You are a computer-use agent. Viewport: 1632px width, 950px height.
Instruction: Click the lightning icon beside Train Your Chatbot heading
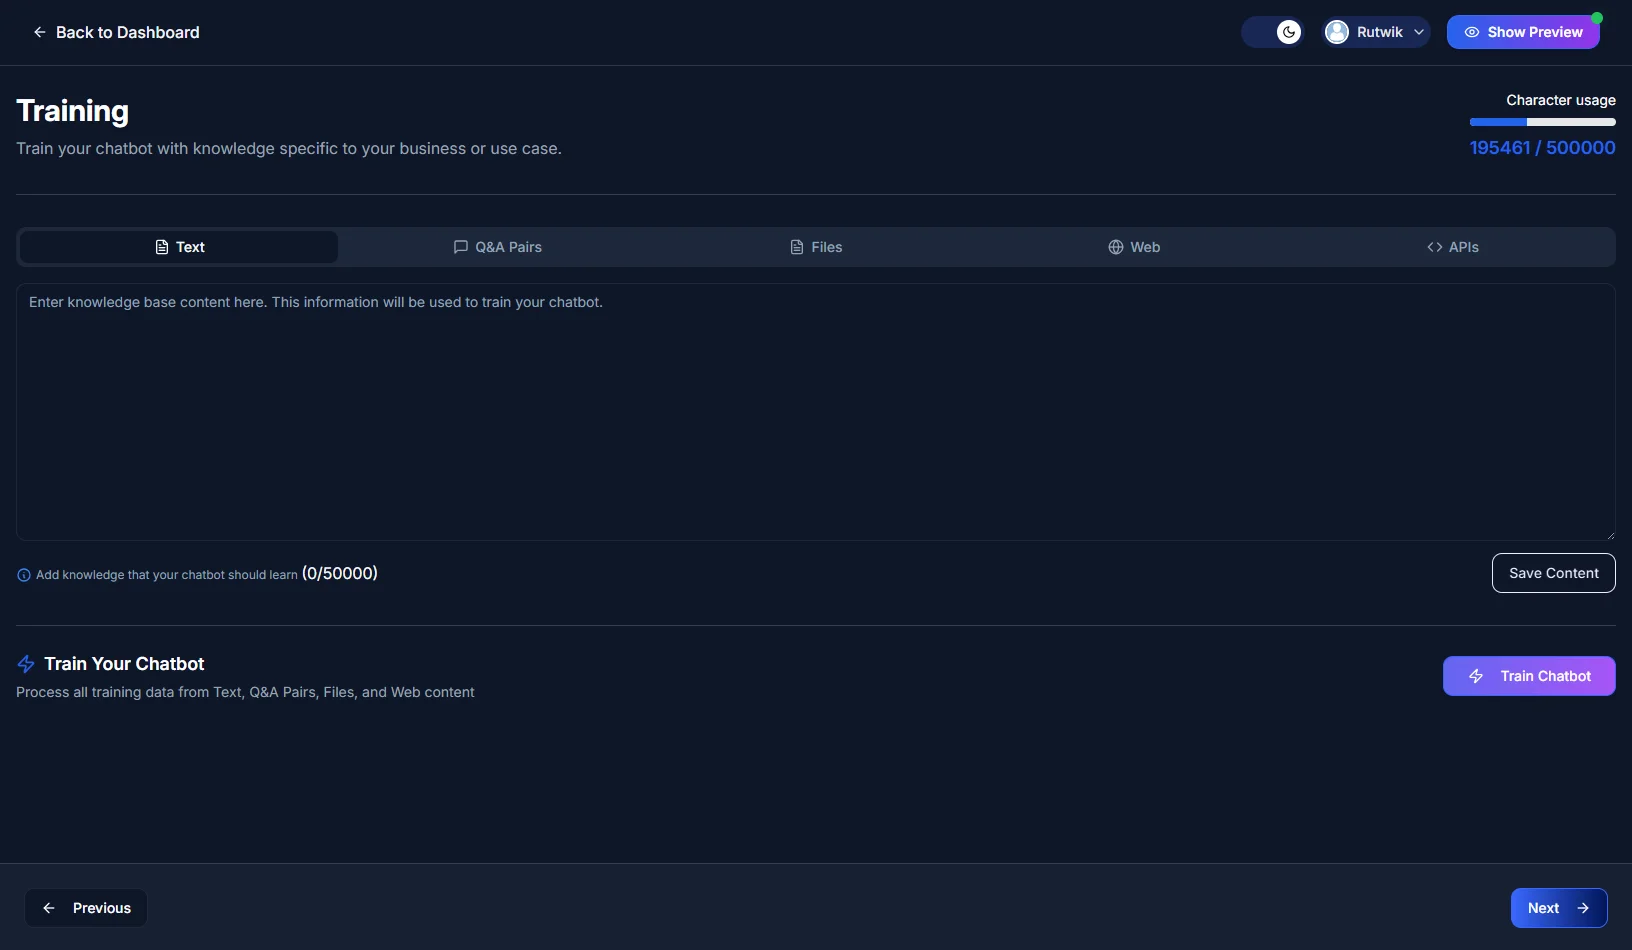(26, 664)
